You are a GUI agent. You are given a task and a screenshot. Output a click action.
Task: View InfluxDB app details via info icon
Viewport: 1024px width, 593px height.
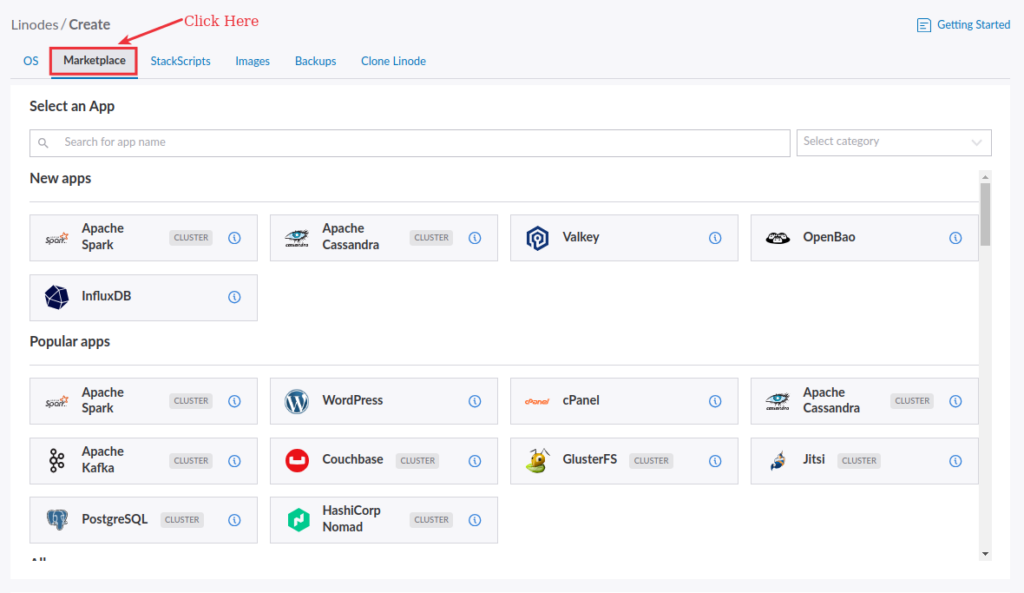coord(234,297)
